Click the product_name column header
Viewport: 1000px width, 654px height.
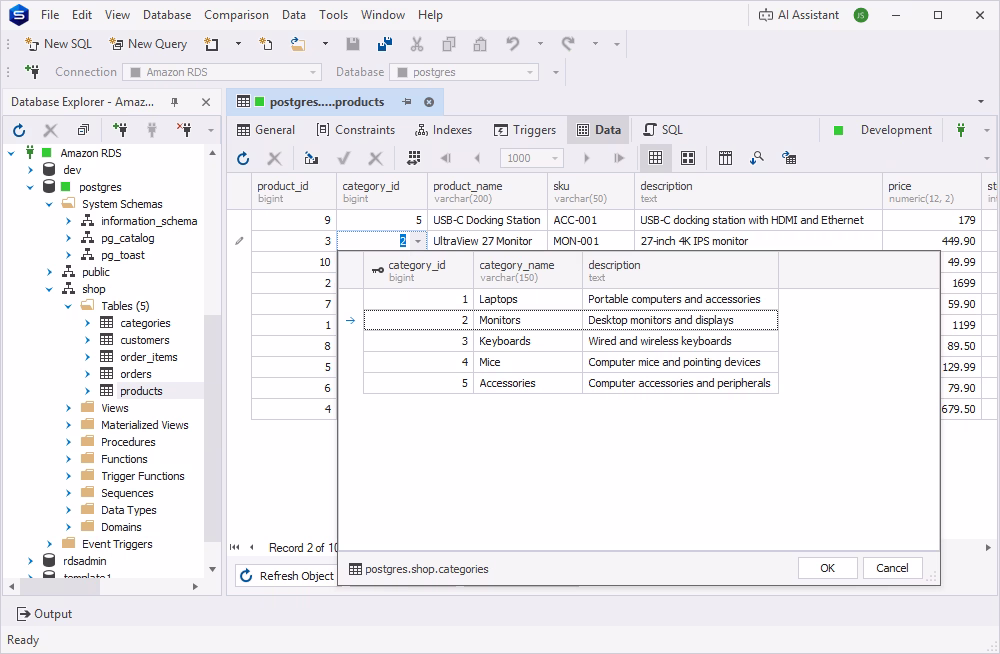click(487, 191)
